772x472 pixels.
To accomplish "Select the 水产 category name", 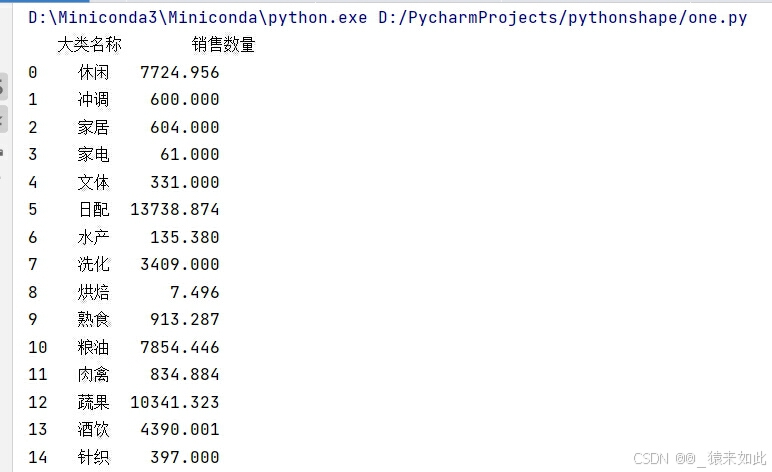I will [x=93, y=237].
